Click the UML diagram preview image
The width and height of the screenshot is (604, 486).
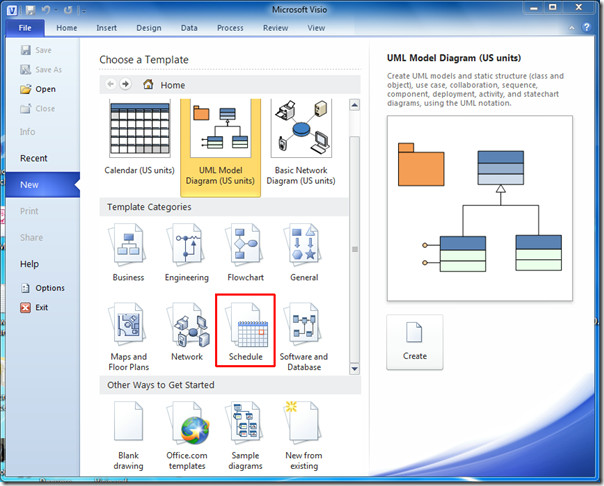pos(480,208)
